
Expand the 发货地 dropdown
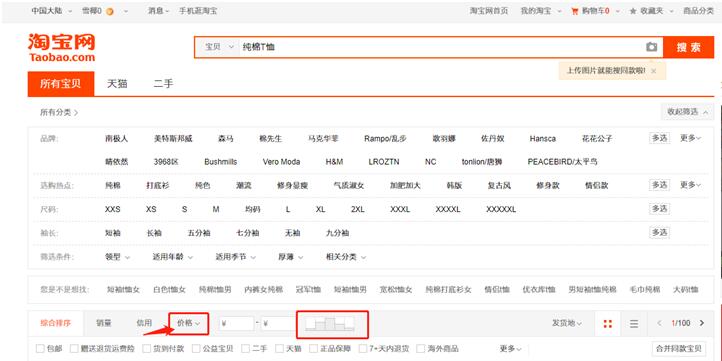click(x=567, y=323)
